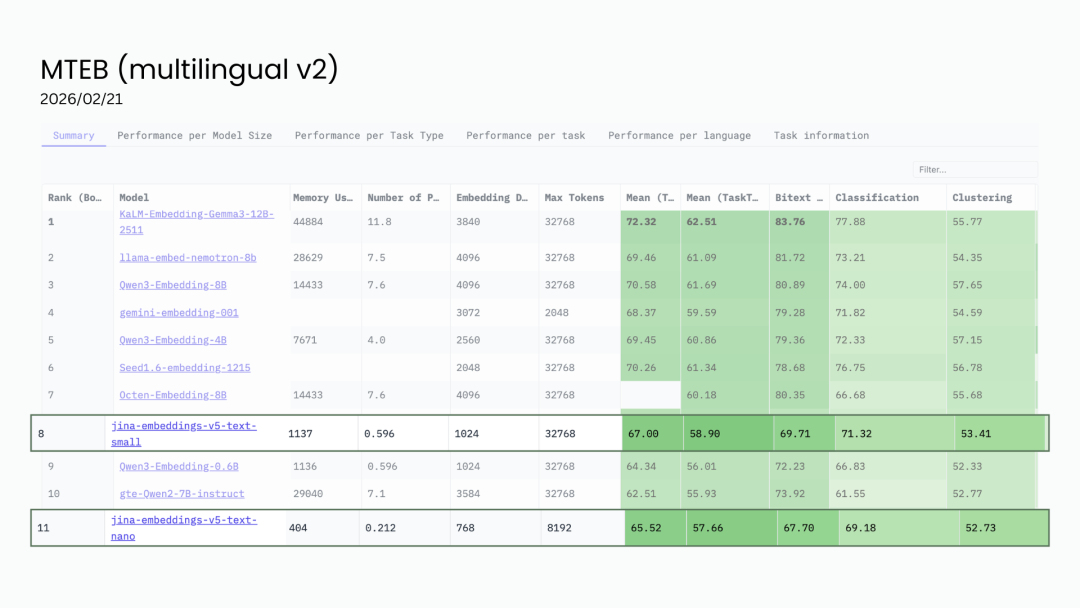Viewport: 1080px width, 608px height.
Task: Sort by Mean (Task) column header
Action: pos(650,198)
